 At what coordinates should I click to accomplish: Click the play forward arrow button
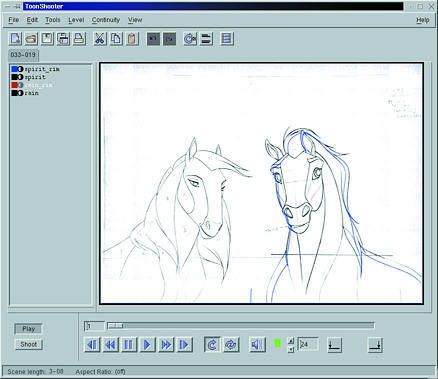(x=147, y=344)
